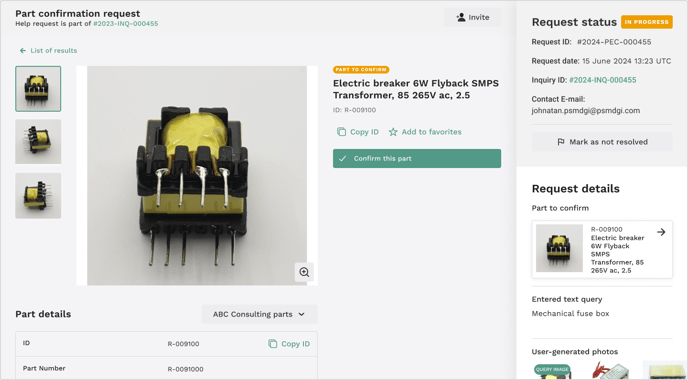Select the first transformer thumbnail
This screenshot has width=688, height=380.
coord(38,89)
